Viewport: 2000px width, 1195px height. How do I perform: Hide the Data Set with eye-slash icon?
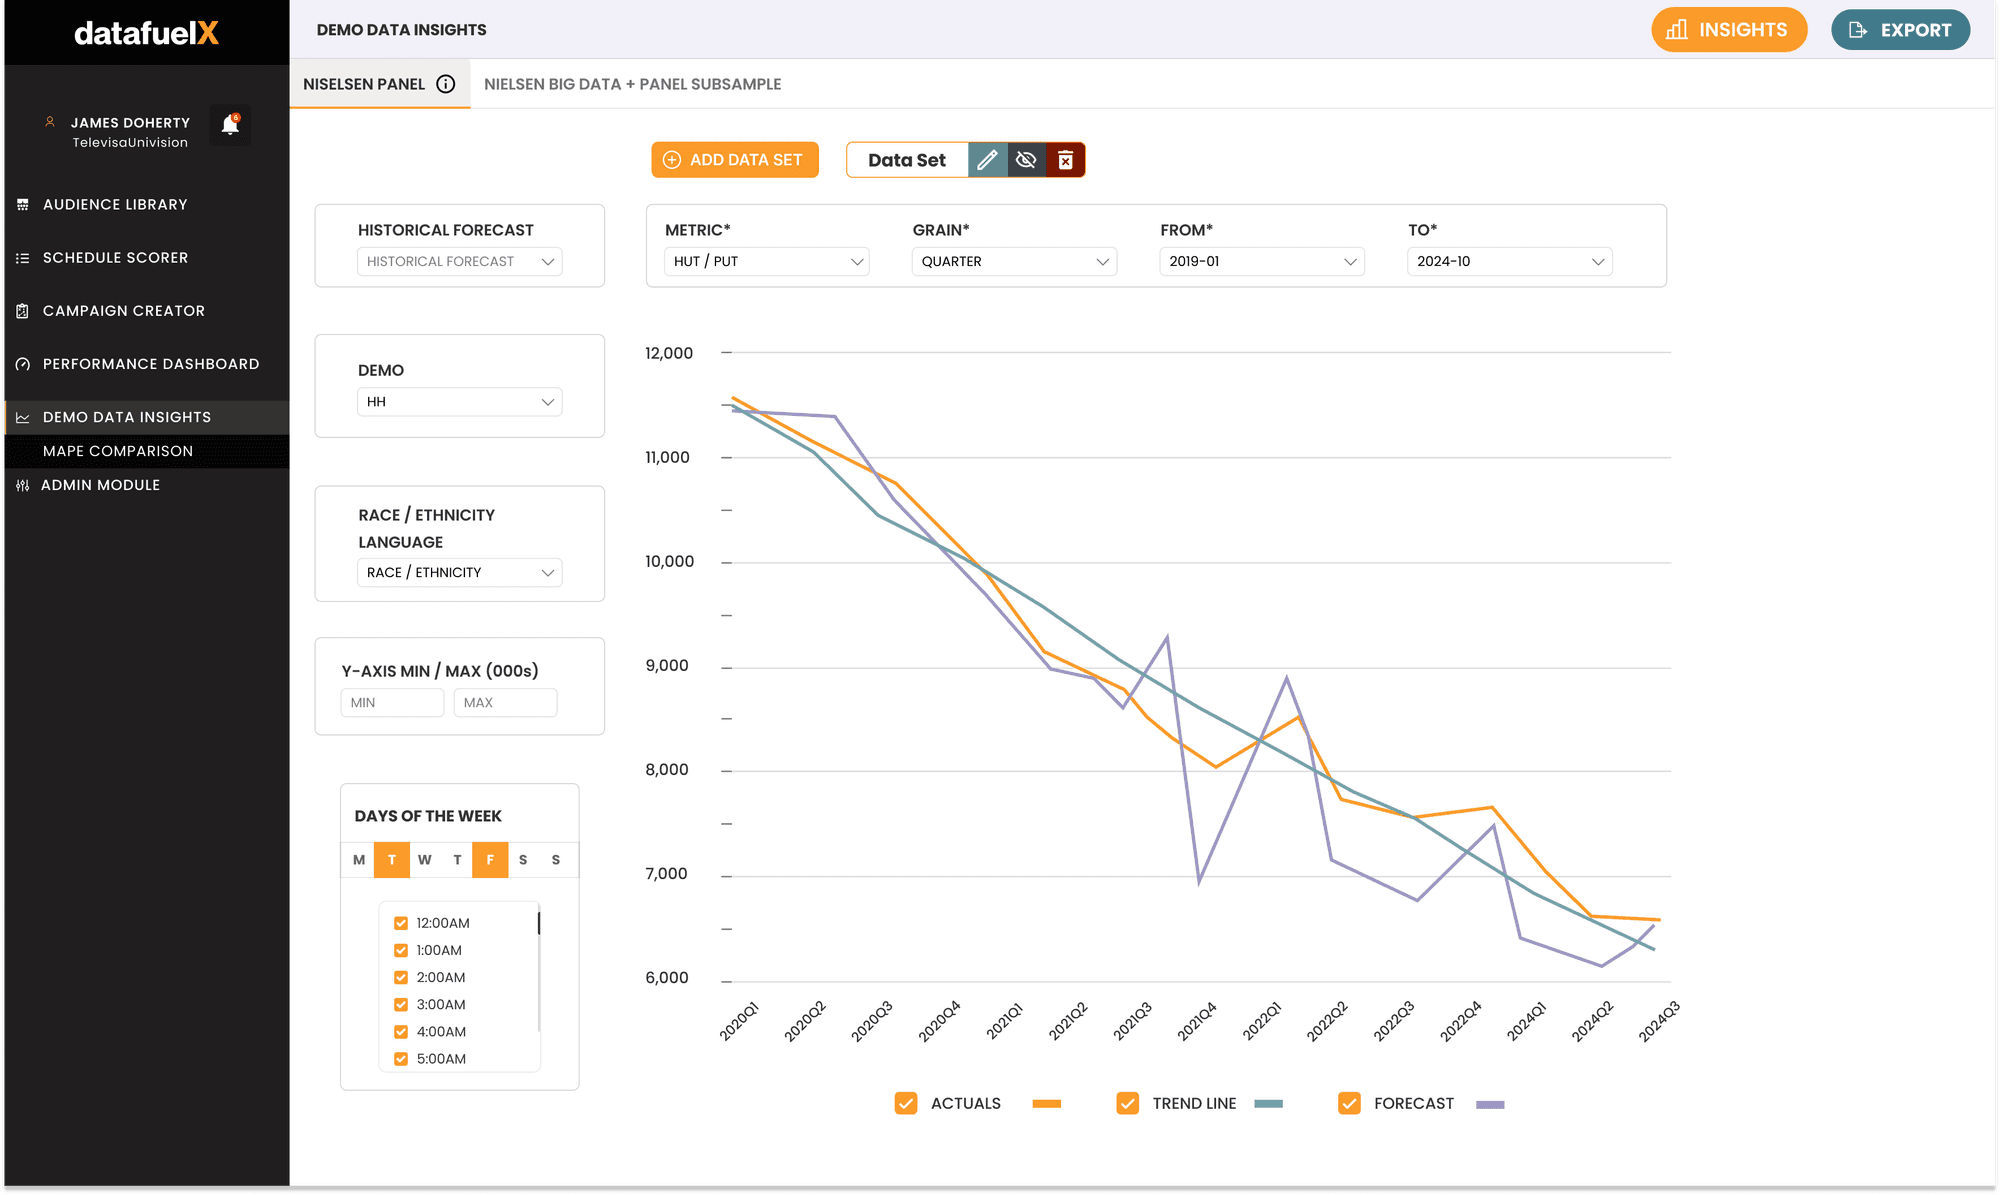(1026, 160)
